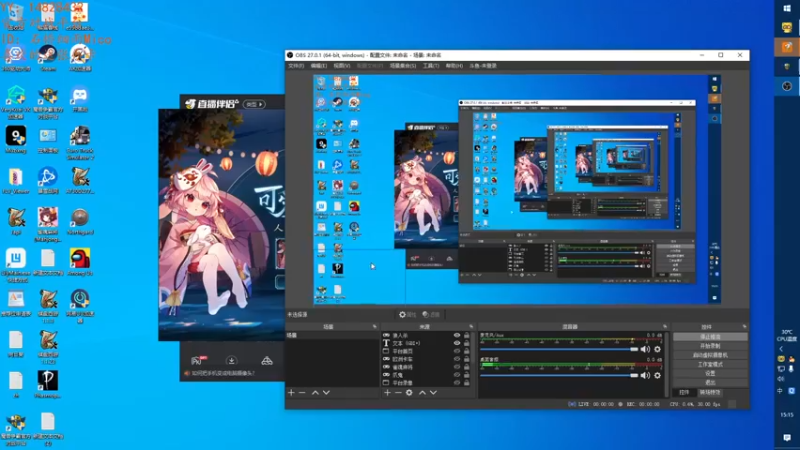Remove selected source with the minus icon
The height and width of the screenshot is (450, 800).
tap(398, 392)
